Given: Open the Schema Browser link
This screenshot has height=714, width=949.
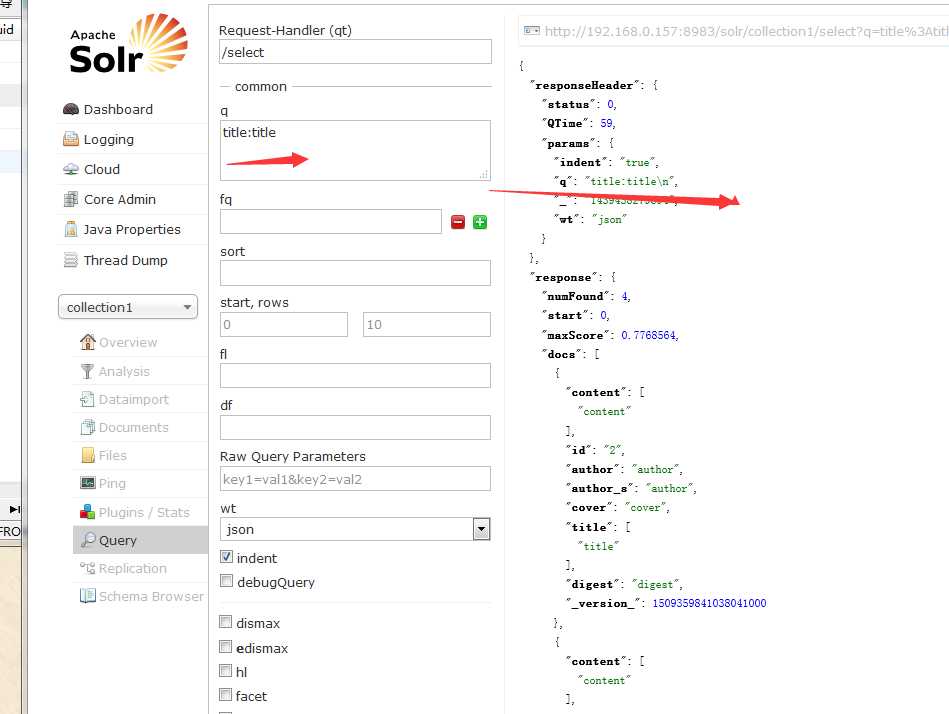Looking at the screenshot, I should click(x=151, y=597).
